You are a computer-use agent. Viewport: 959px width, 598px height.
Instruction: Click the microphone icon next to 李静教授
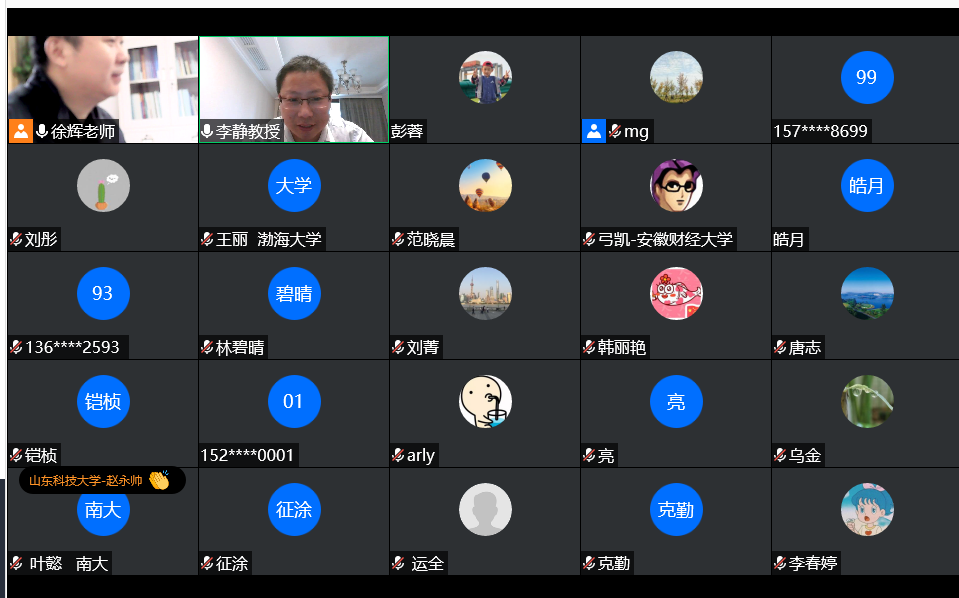[x=207, y=131]
